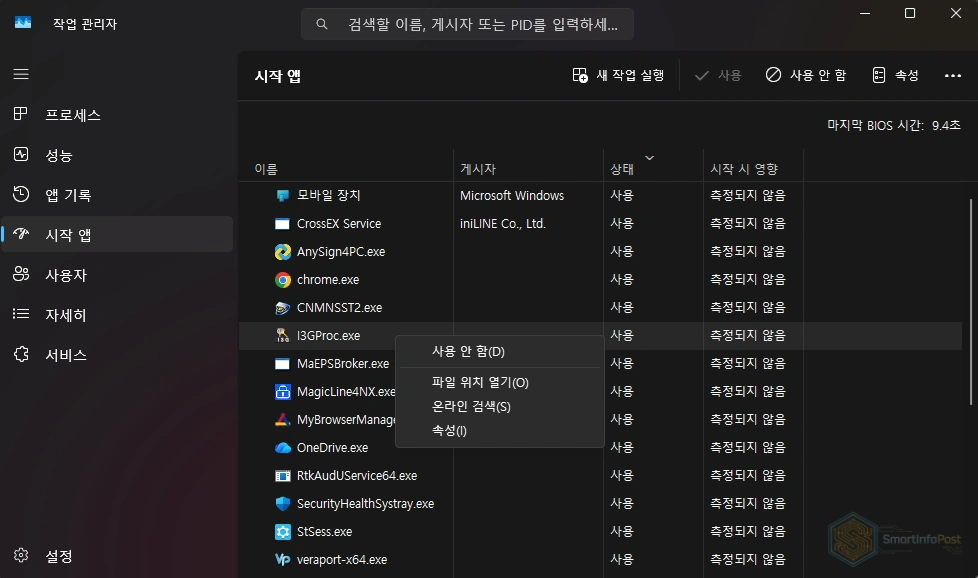Image resolution: width=978 pixels, height=578 pixels.
Task: Click the I3GProc.exe icon
Action: tap(283, 335)
